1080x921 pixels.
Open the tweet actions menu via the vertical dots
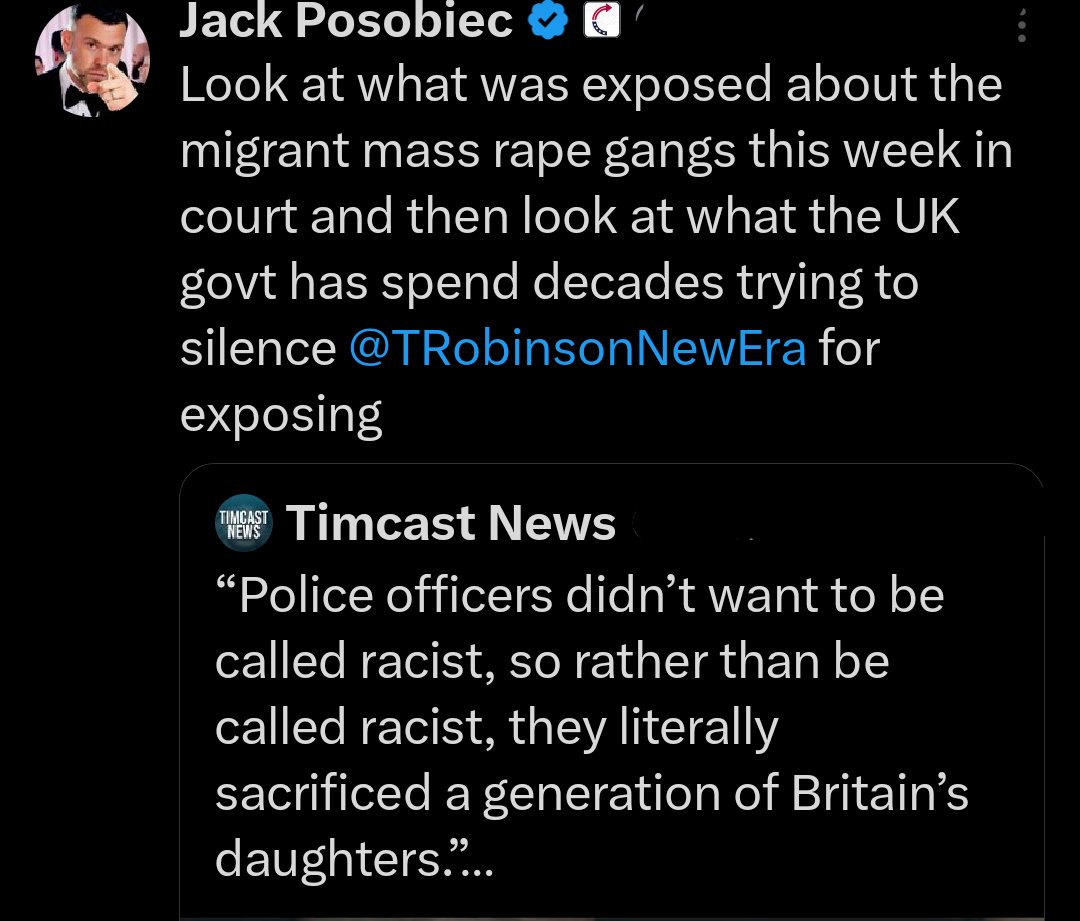pos(1021,25)
